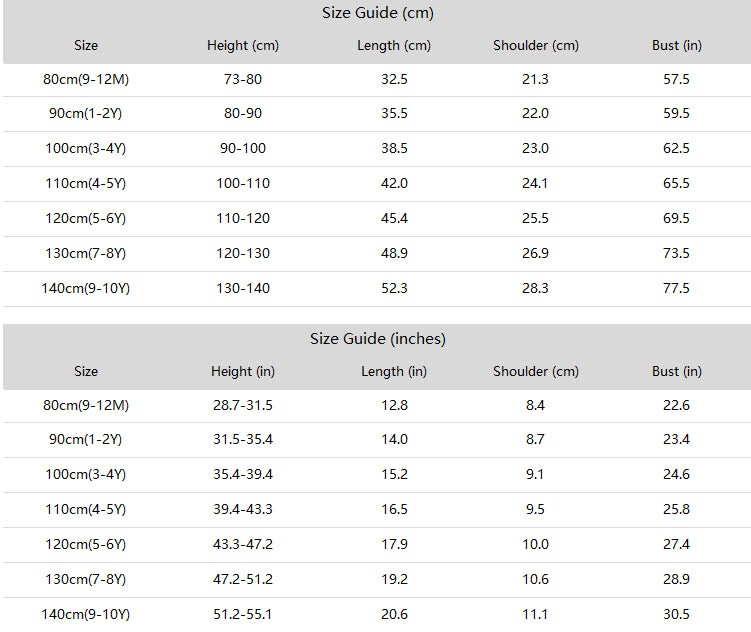Viewport: 751px width, 632px height.
Task: Click the "Height (in)" column header
Action: click(243, 372)
